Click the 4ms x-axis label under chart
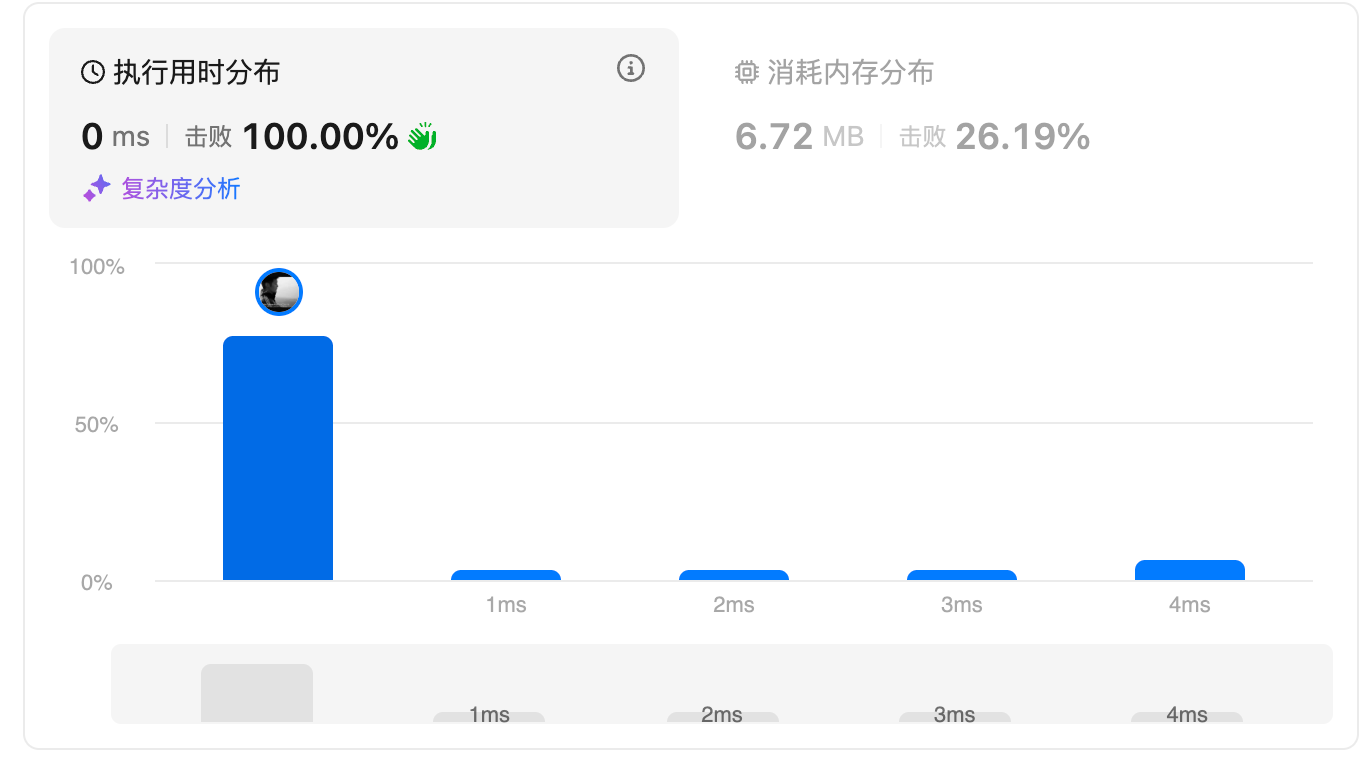The height and width of the screenshot is (770, 1366). click(x=1190, y=605)
